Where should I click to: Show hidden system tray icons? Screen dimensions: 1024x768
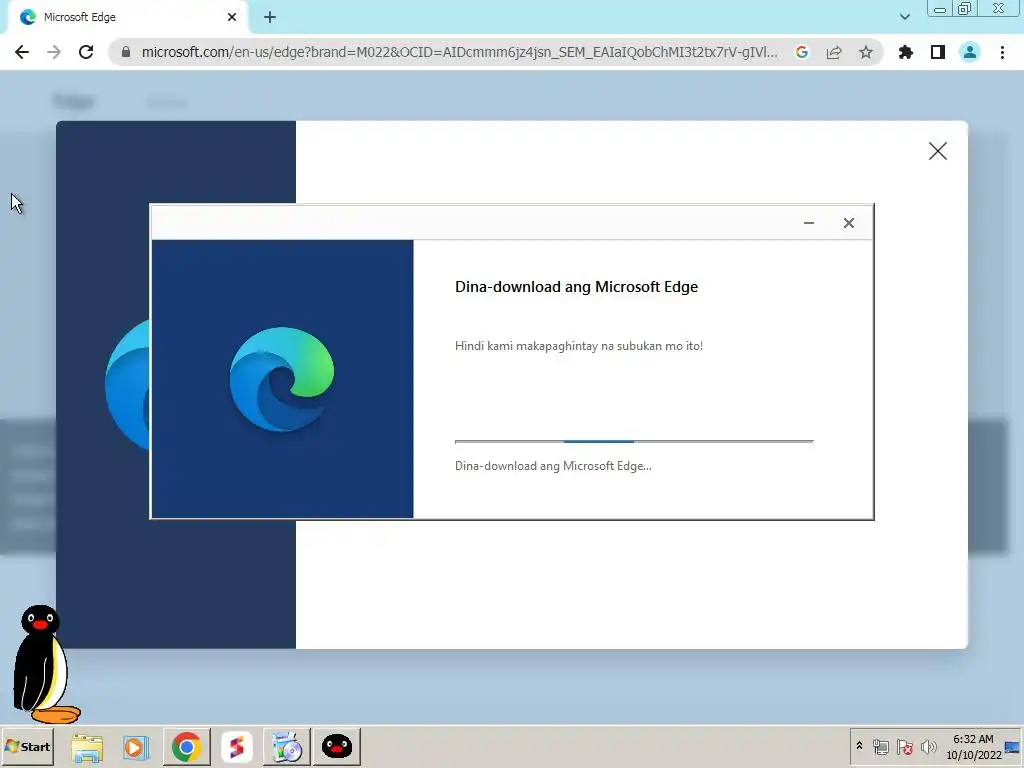(x=859, y=746)
